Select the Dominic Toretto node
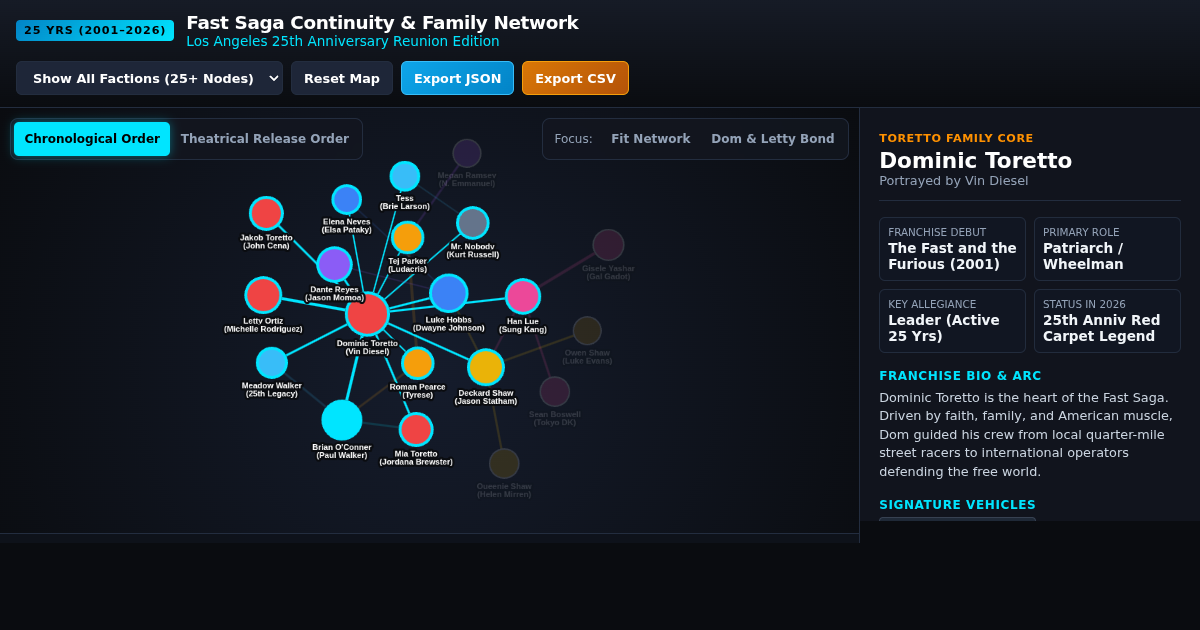Screen dimensions: 1200x630 [x=367, y=313]
